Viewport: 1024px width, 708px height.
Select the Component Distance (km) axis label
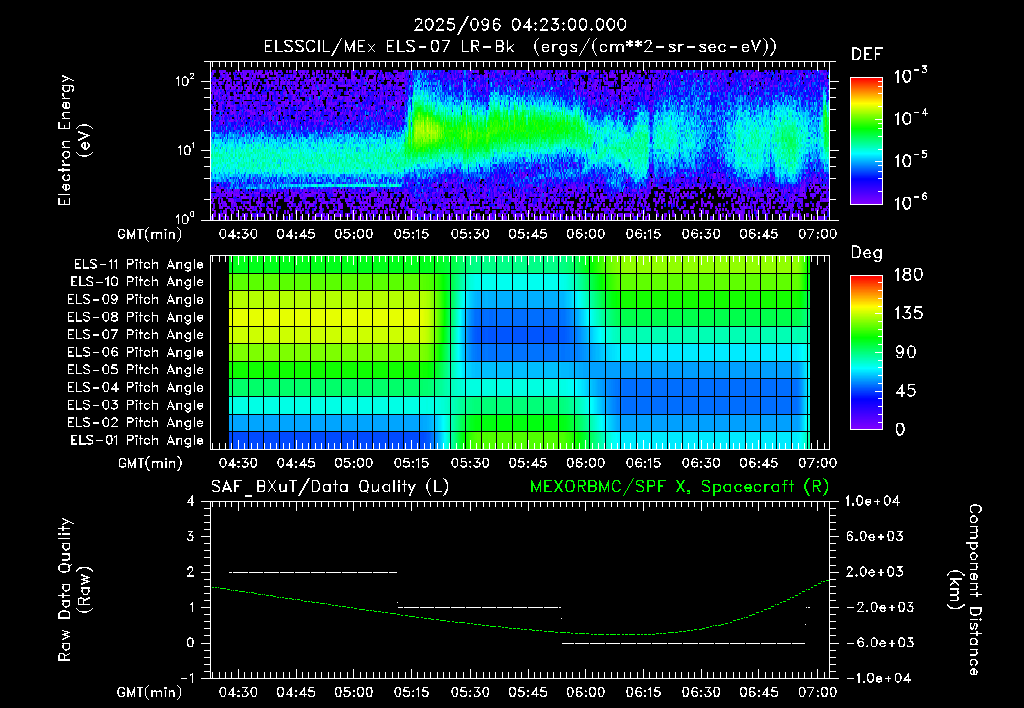(x=965, y=590)
